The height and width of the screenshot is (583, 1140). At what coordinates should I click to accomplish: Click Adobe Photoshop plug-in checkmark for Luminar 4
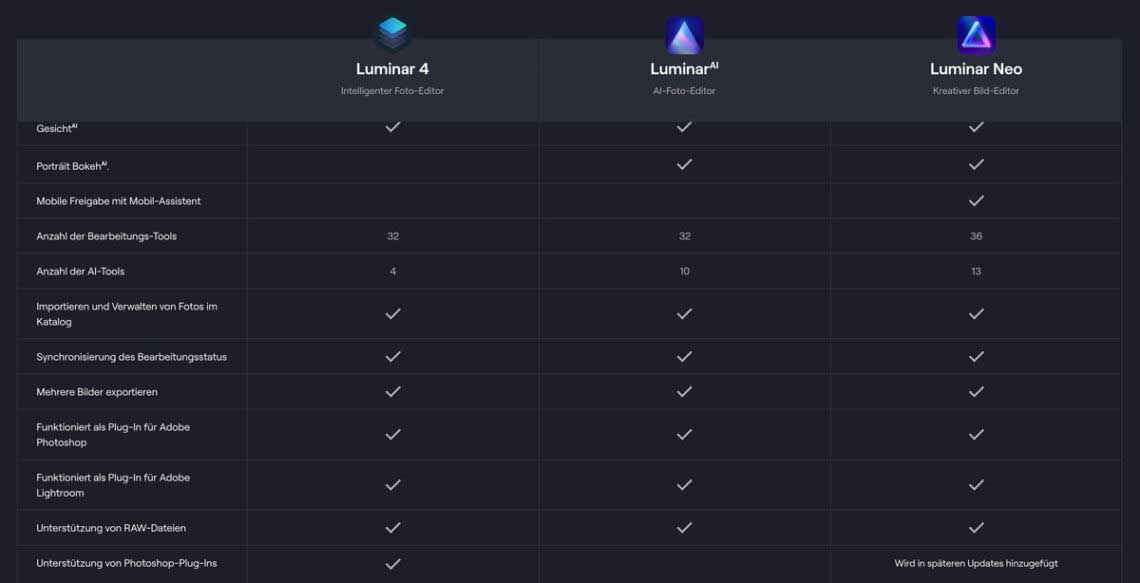pos(393,434)
